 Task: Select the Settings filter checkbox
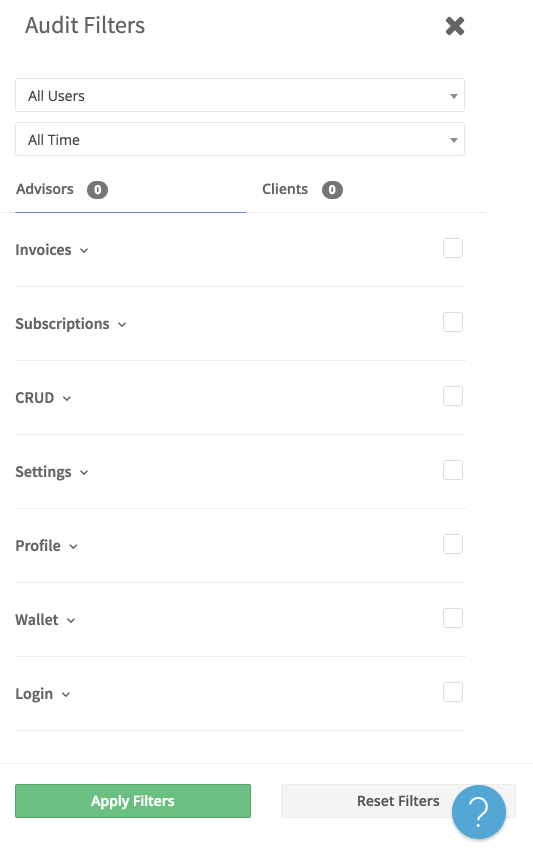pos(453,470)
